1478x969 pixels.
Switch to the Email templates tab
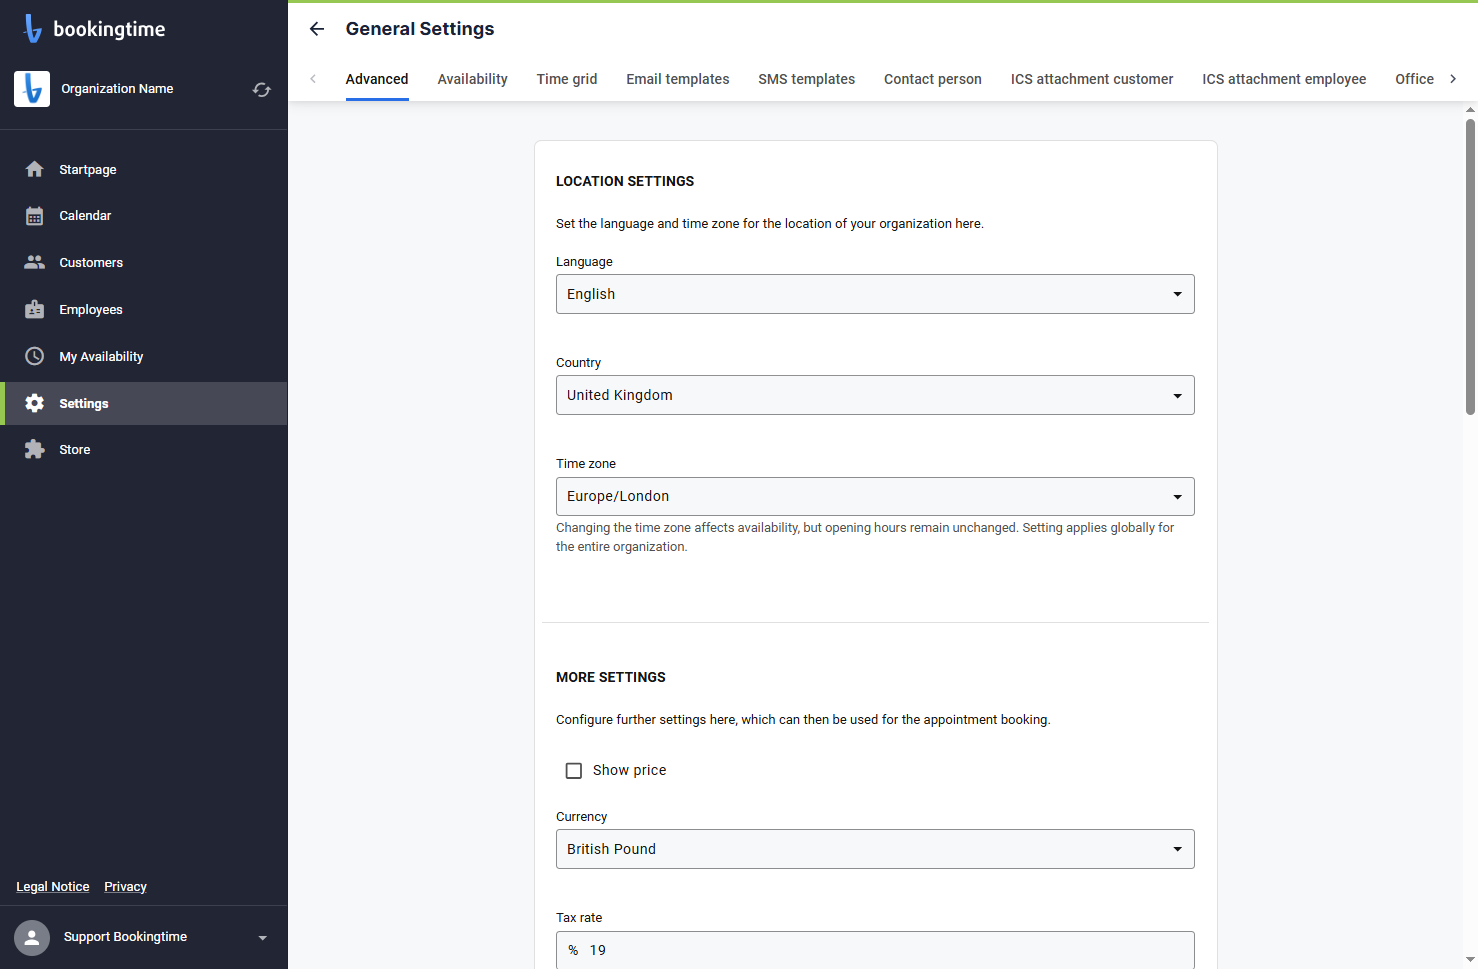click(x=677, y=79)
